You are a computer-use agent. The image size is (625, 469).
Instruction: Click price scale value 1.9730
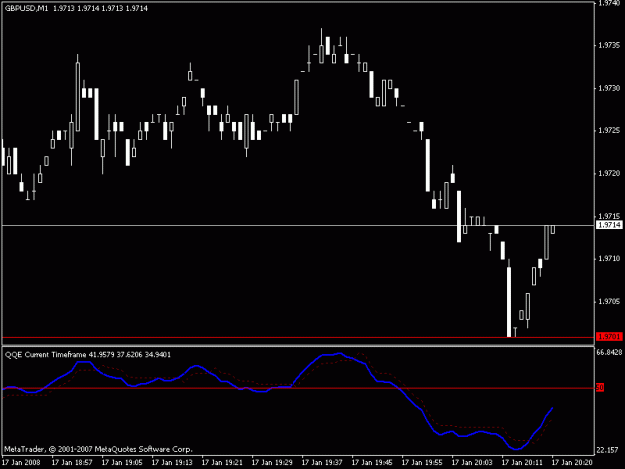point(609,88)
